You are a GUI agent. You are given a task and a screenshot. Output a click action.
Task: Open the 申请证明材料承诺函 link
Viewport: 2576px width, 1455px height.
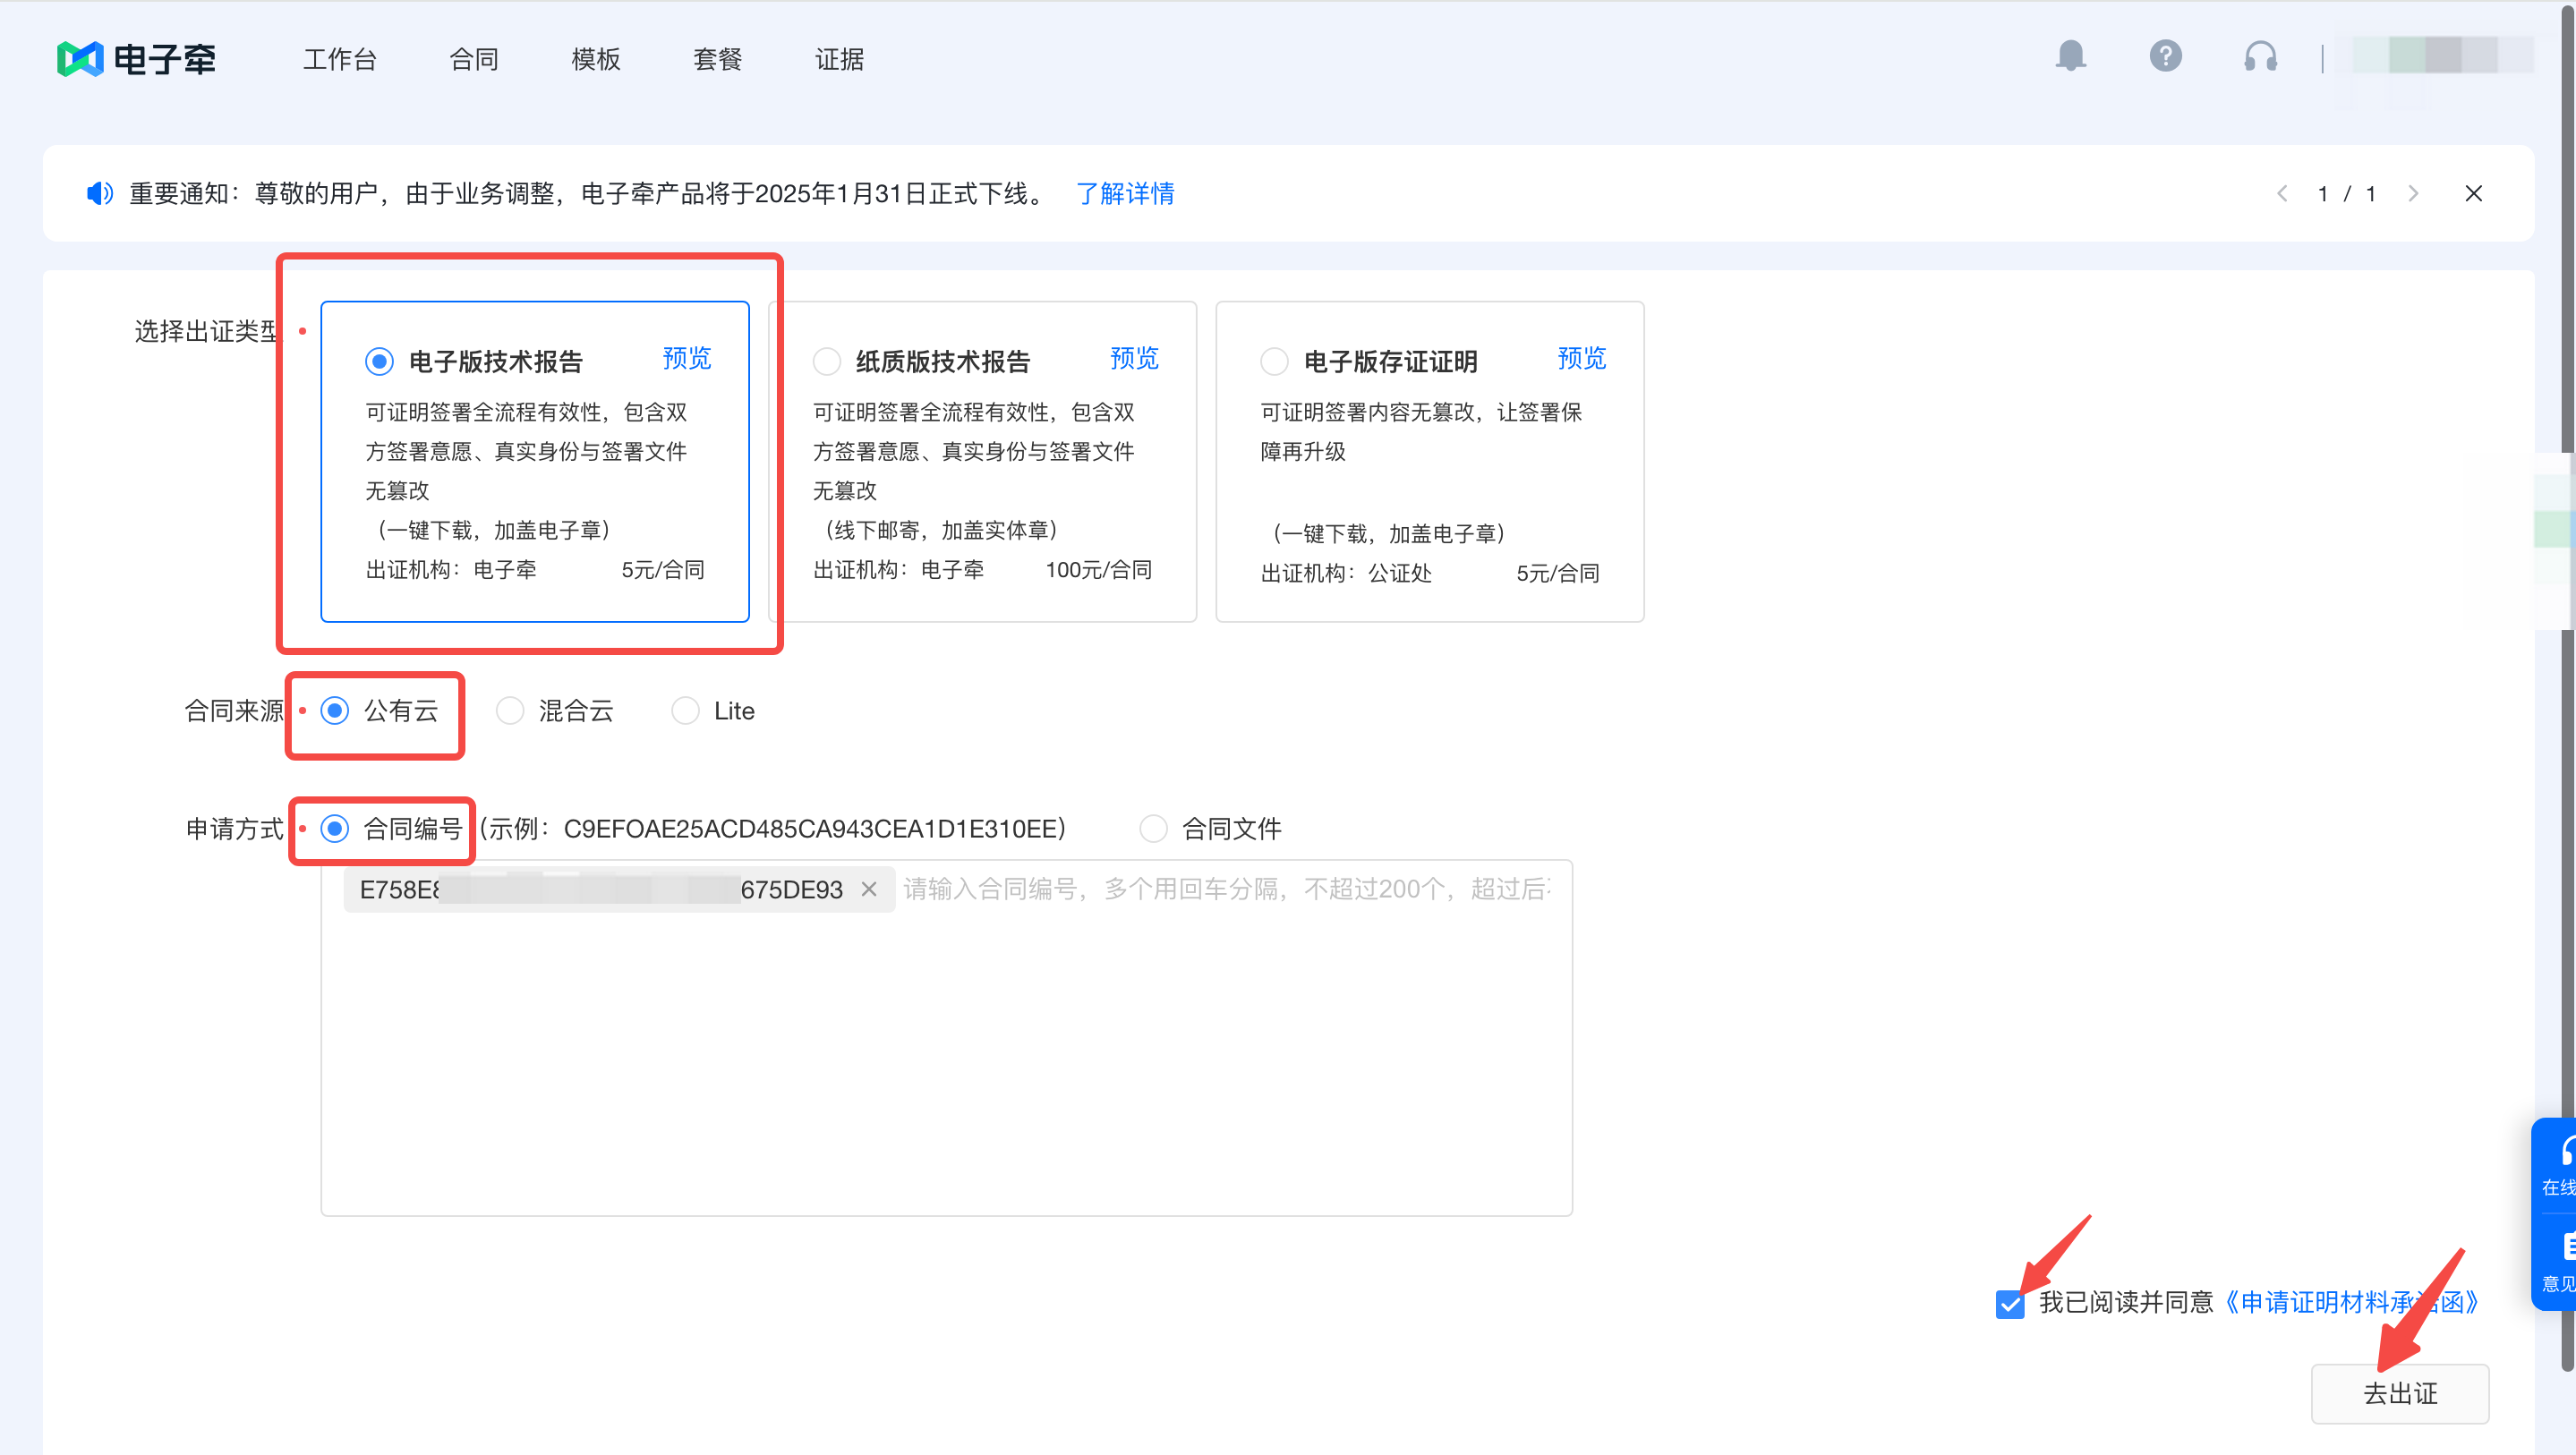coord(2351,1302)
